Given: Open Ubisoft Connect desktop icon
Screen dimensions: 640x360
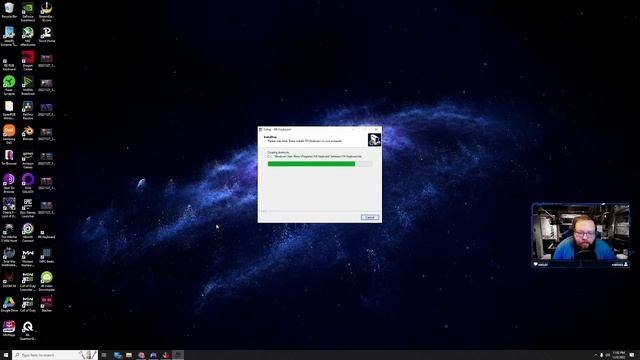Looking at the screenshot, I should point(28,232).
